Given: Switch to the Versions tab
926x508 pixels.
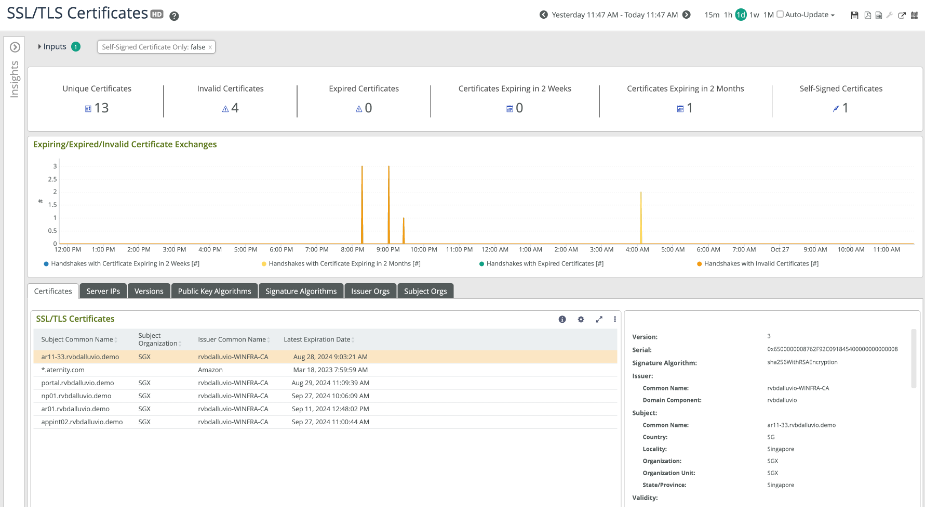Looking at the screenshot, I should (x=148, y=291).
